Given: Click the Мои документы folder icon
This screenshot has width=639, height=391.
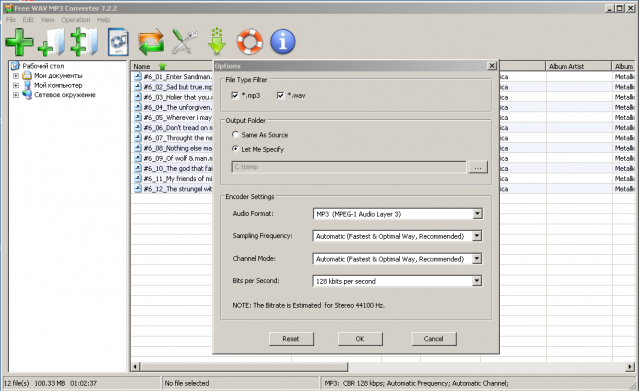Looking at the screenshot, I should pyautogui.click(x=27, y=75).
